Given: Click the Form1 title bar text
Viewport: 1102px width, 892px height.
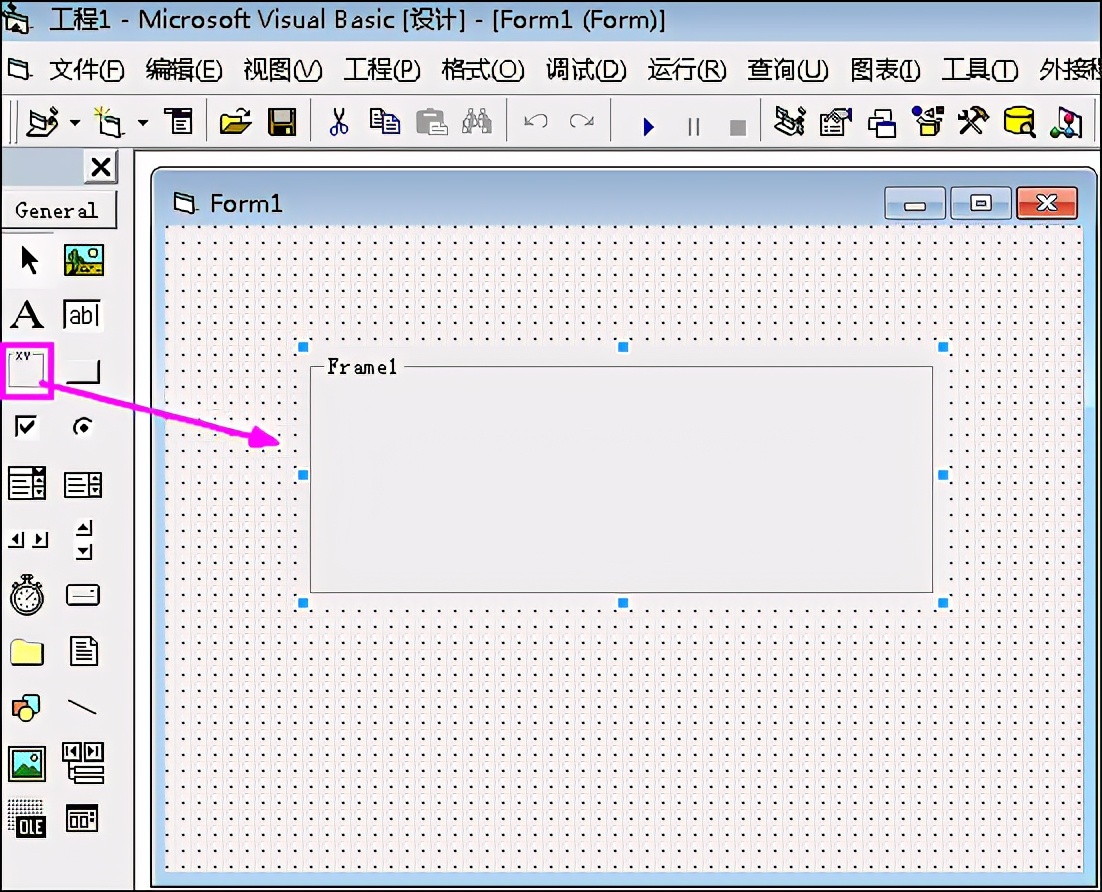Looking at the screenshot, I should click(246, 204).
